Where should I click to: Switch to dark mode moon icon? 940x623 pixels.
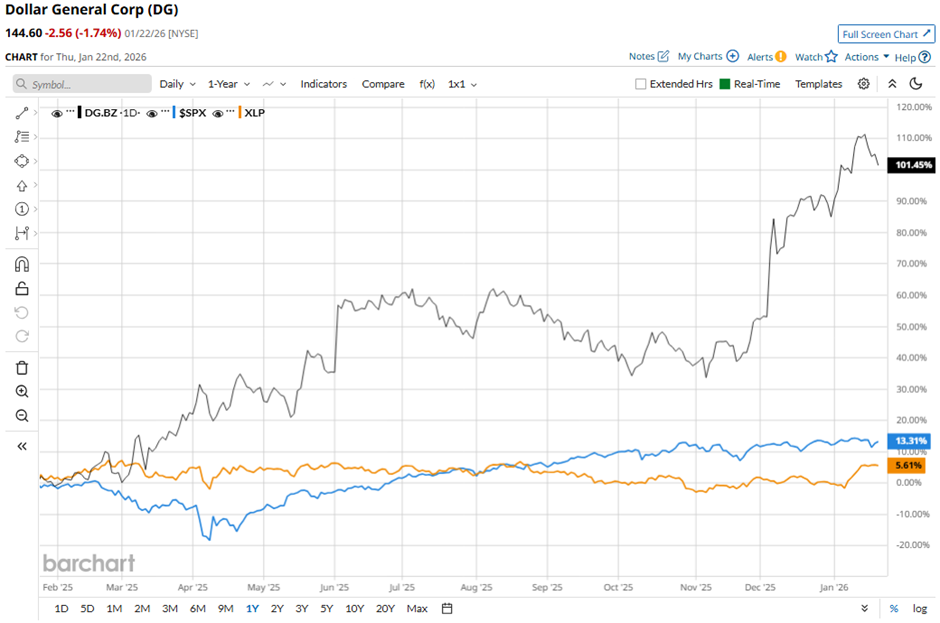point(915,83)
